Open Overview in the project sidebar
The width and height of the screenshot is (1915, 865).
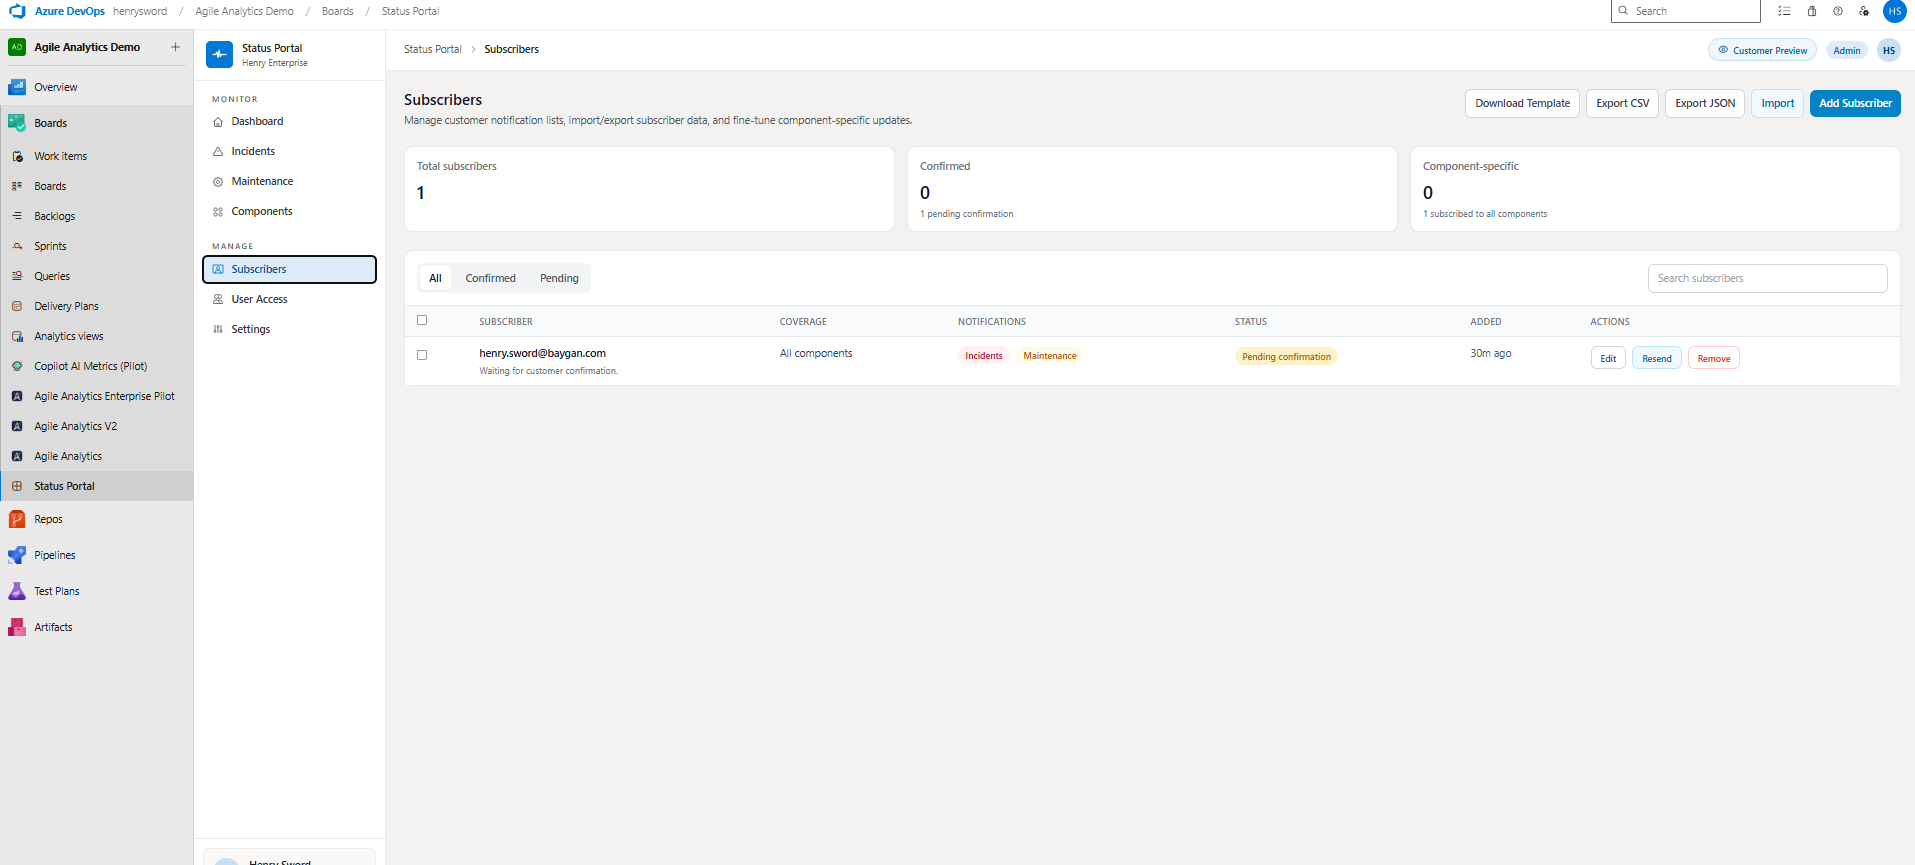[x=96, y=87]
